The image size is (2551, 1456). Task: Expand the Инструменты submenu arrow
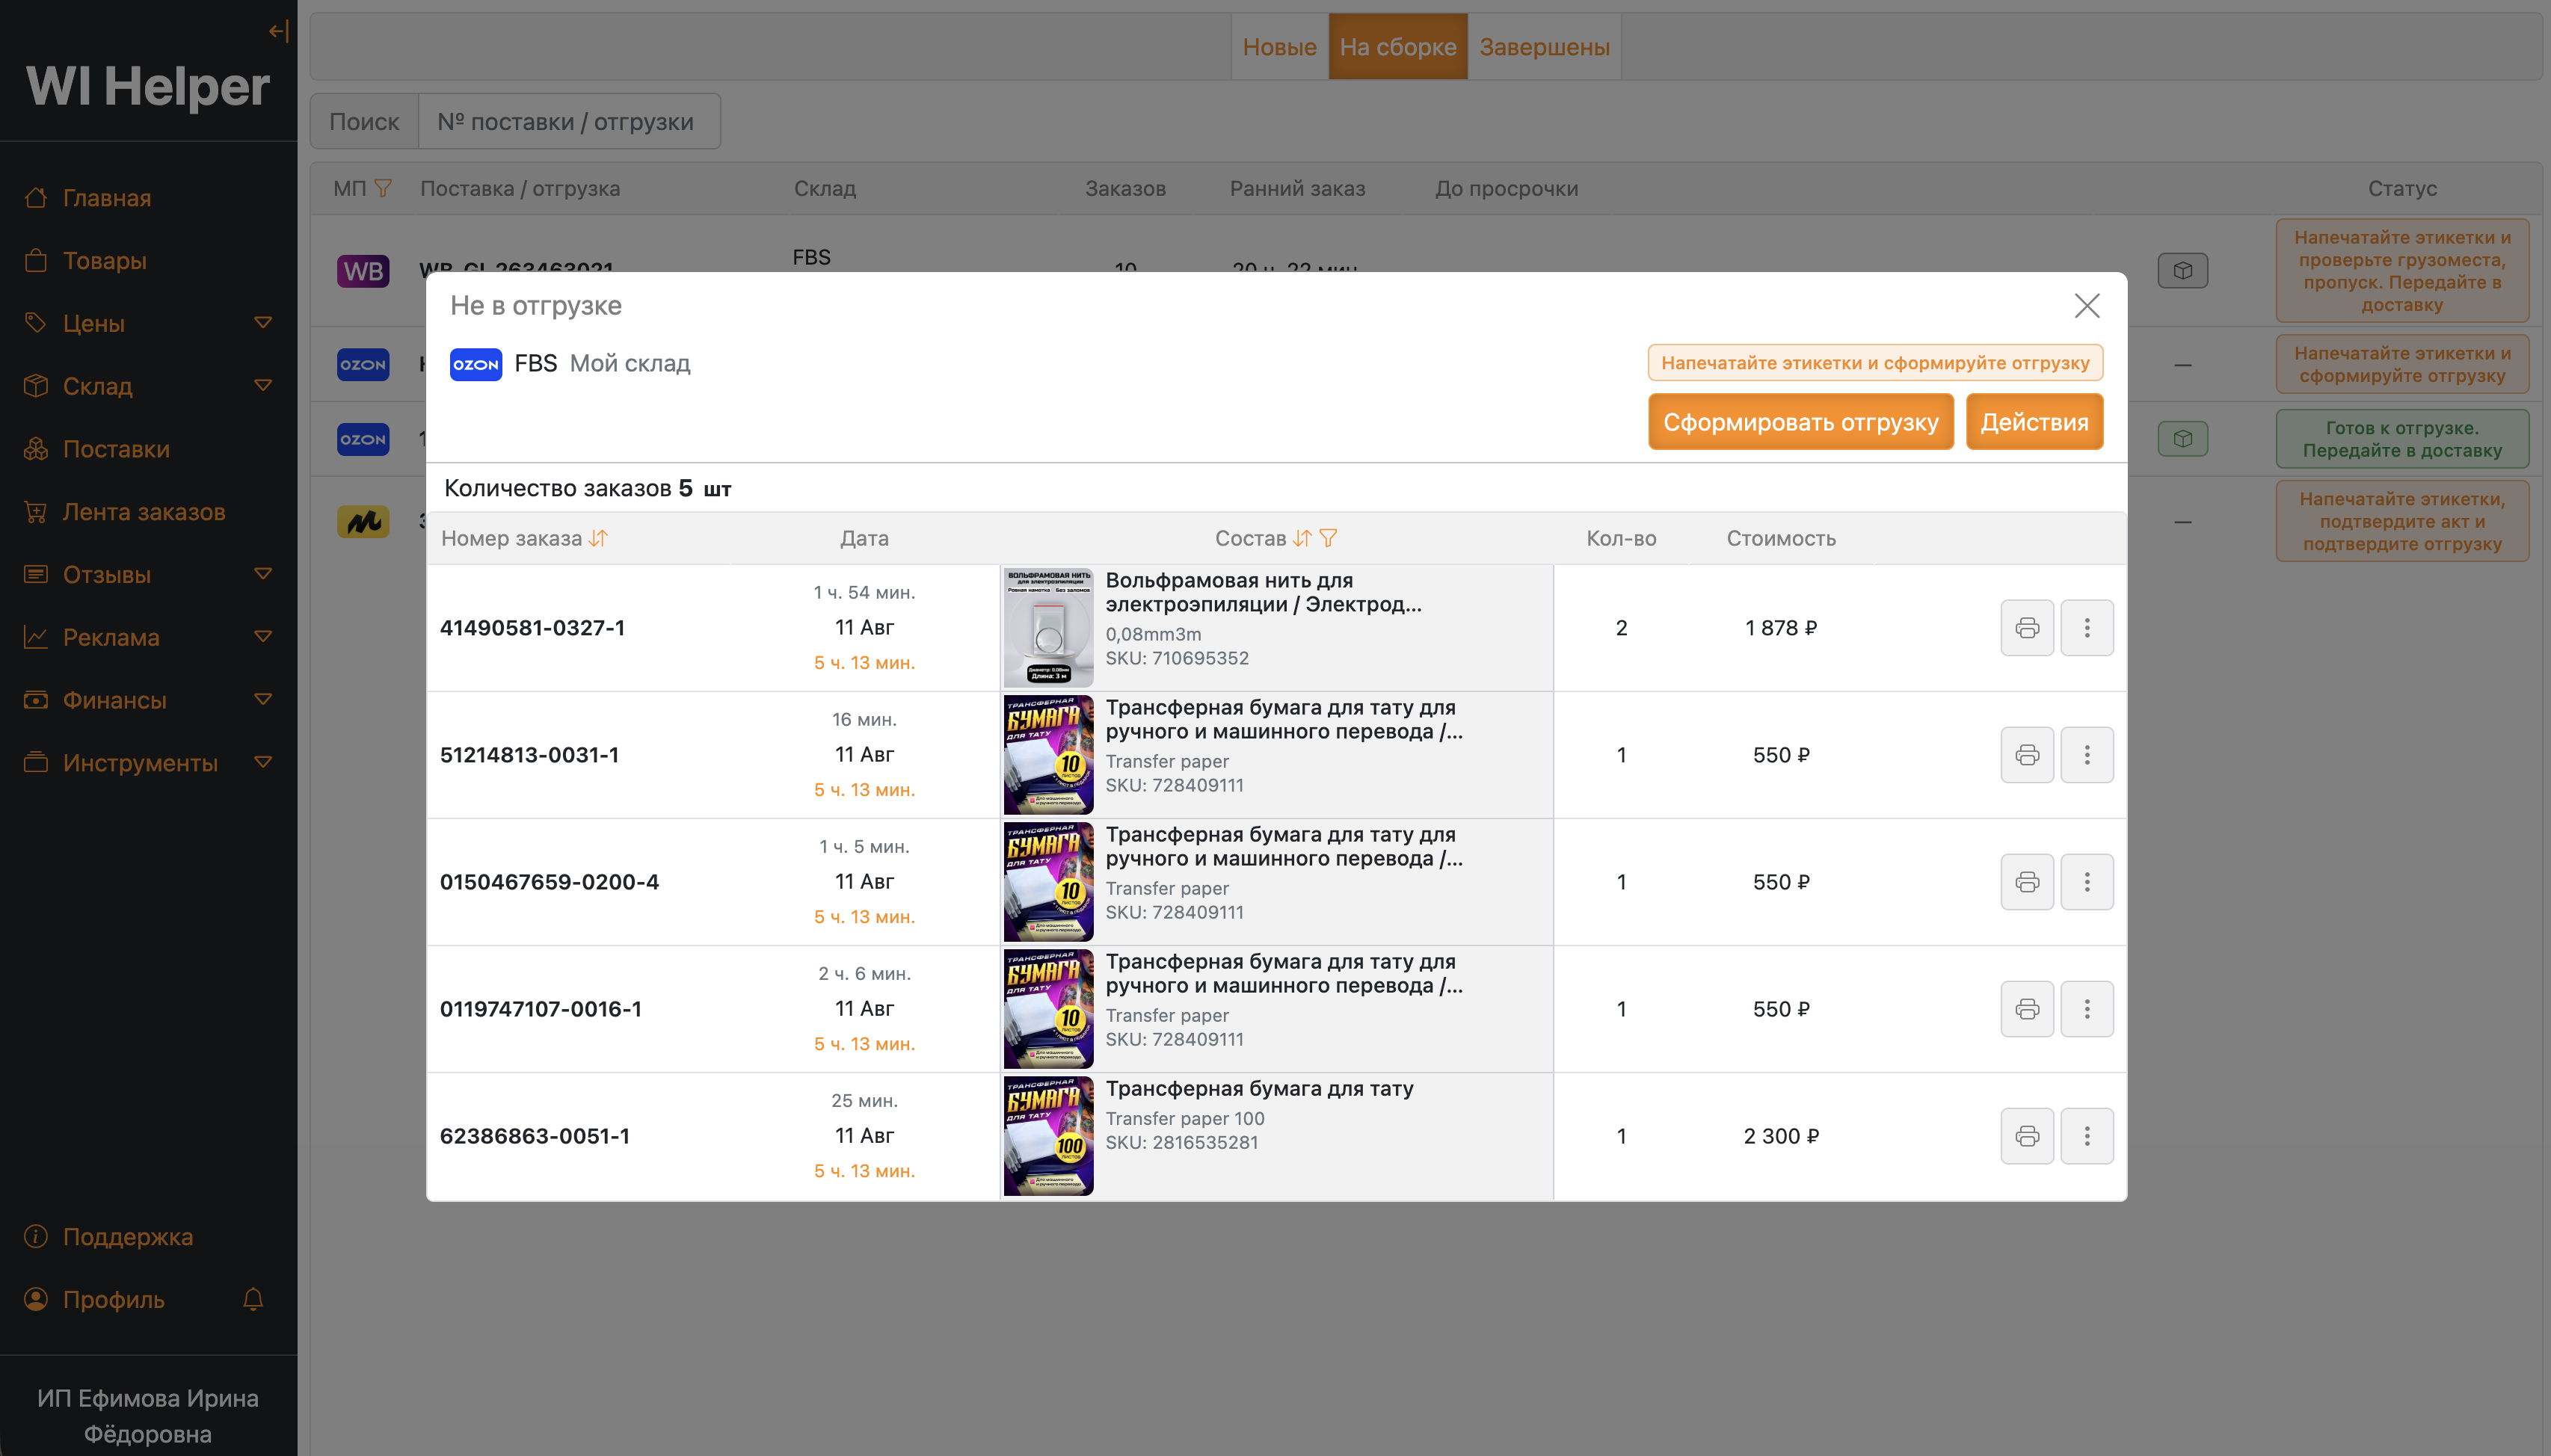click(263, 763)
